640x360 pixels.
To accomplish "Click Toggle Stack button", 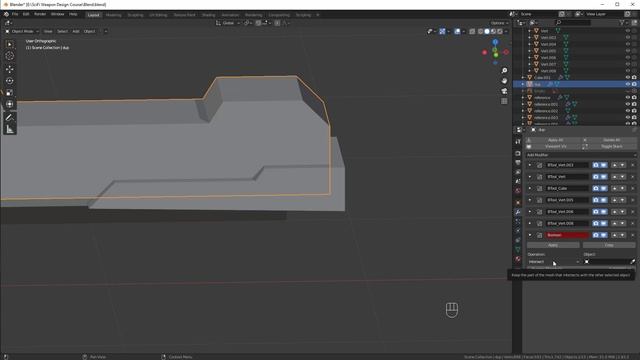I will [x=609, y=147].
